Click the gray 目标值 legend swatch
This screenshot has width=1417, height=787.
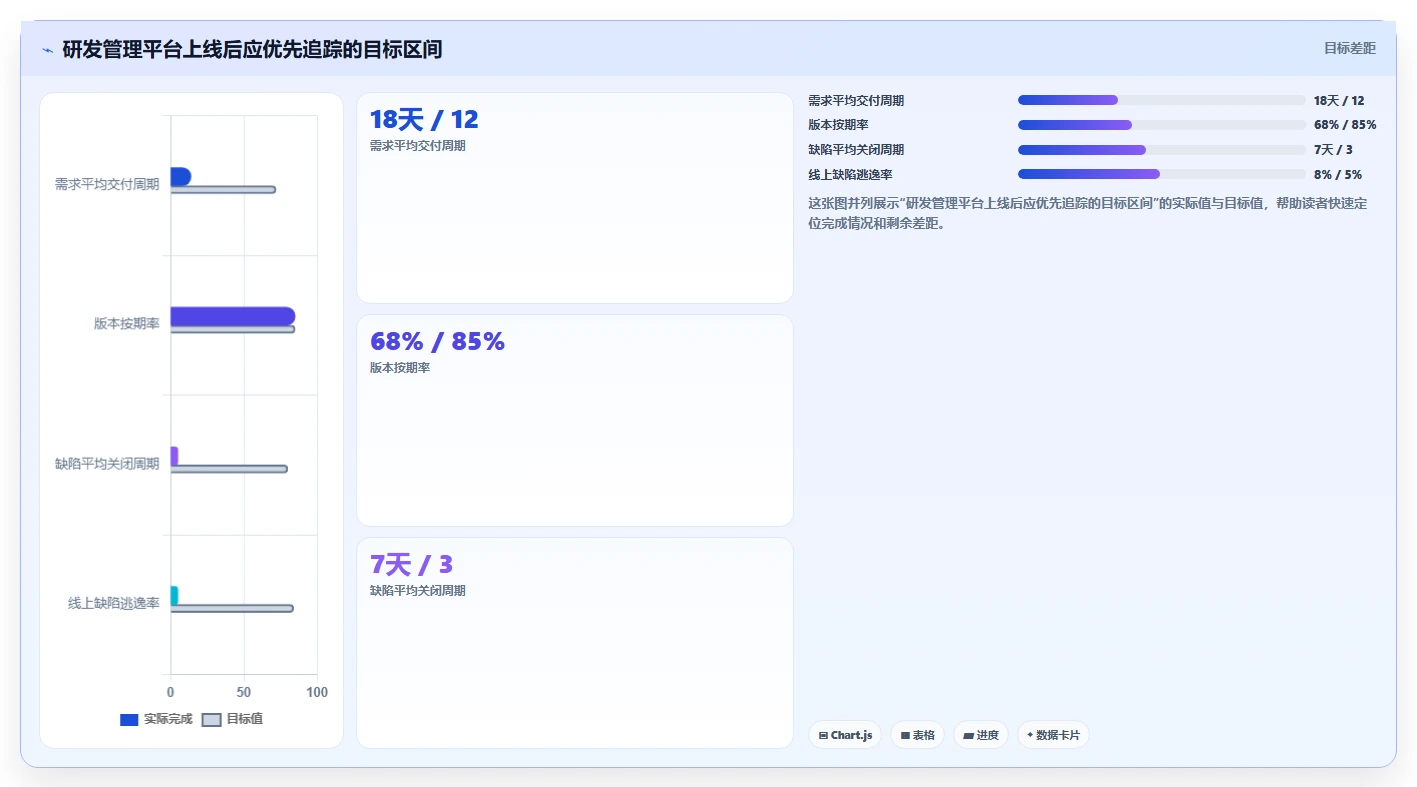pos(211,720)
